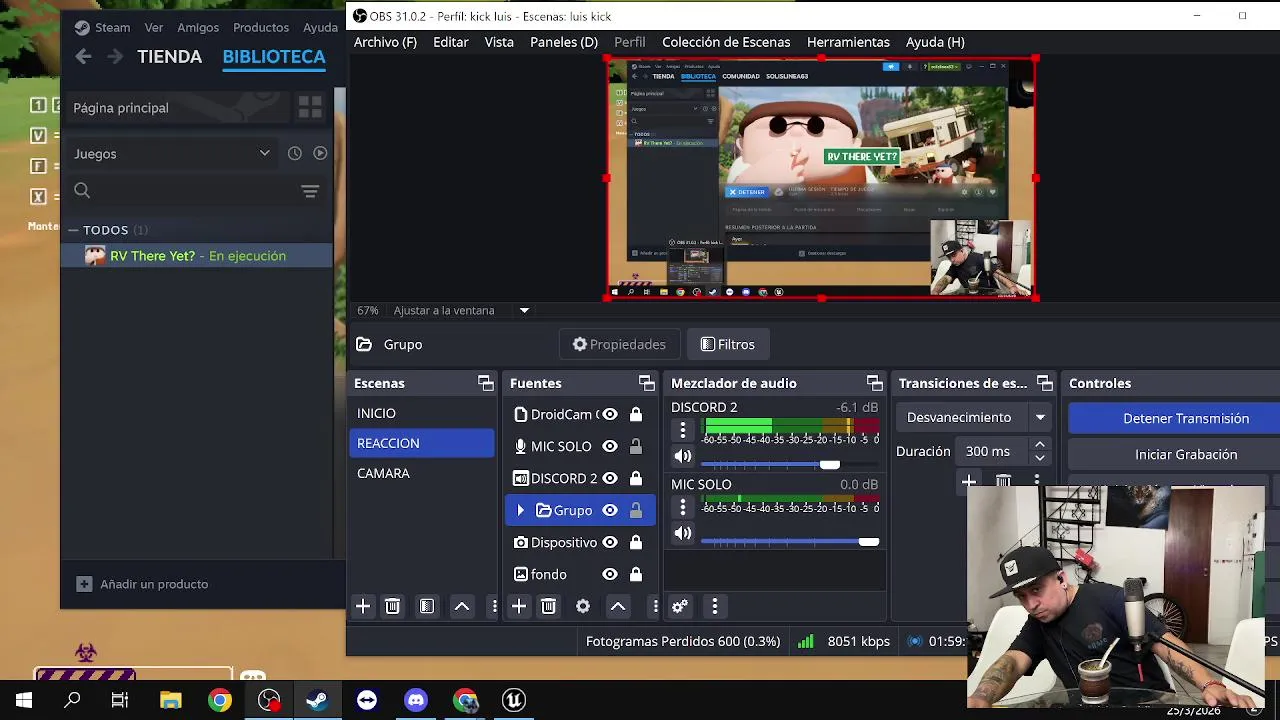Increase transition Duración with up arrow
Image resolution: width=1280 pixels, height=720 pixels.
(x=1040, y=445)
